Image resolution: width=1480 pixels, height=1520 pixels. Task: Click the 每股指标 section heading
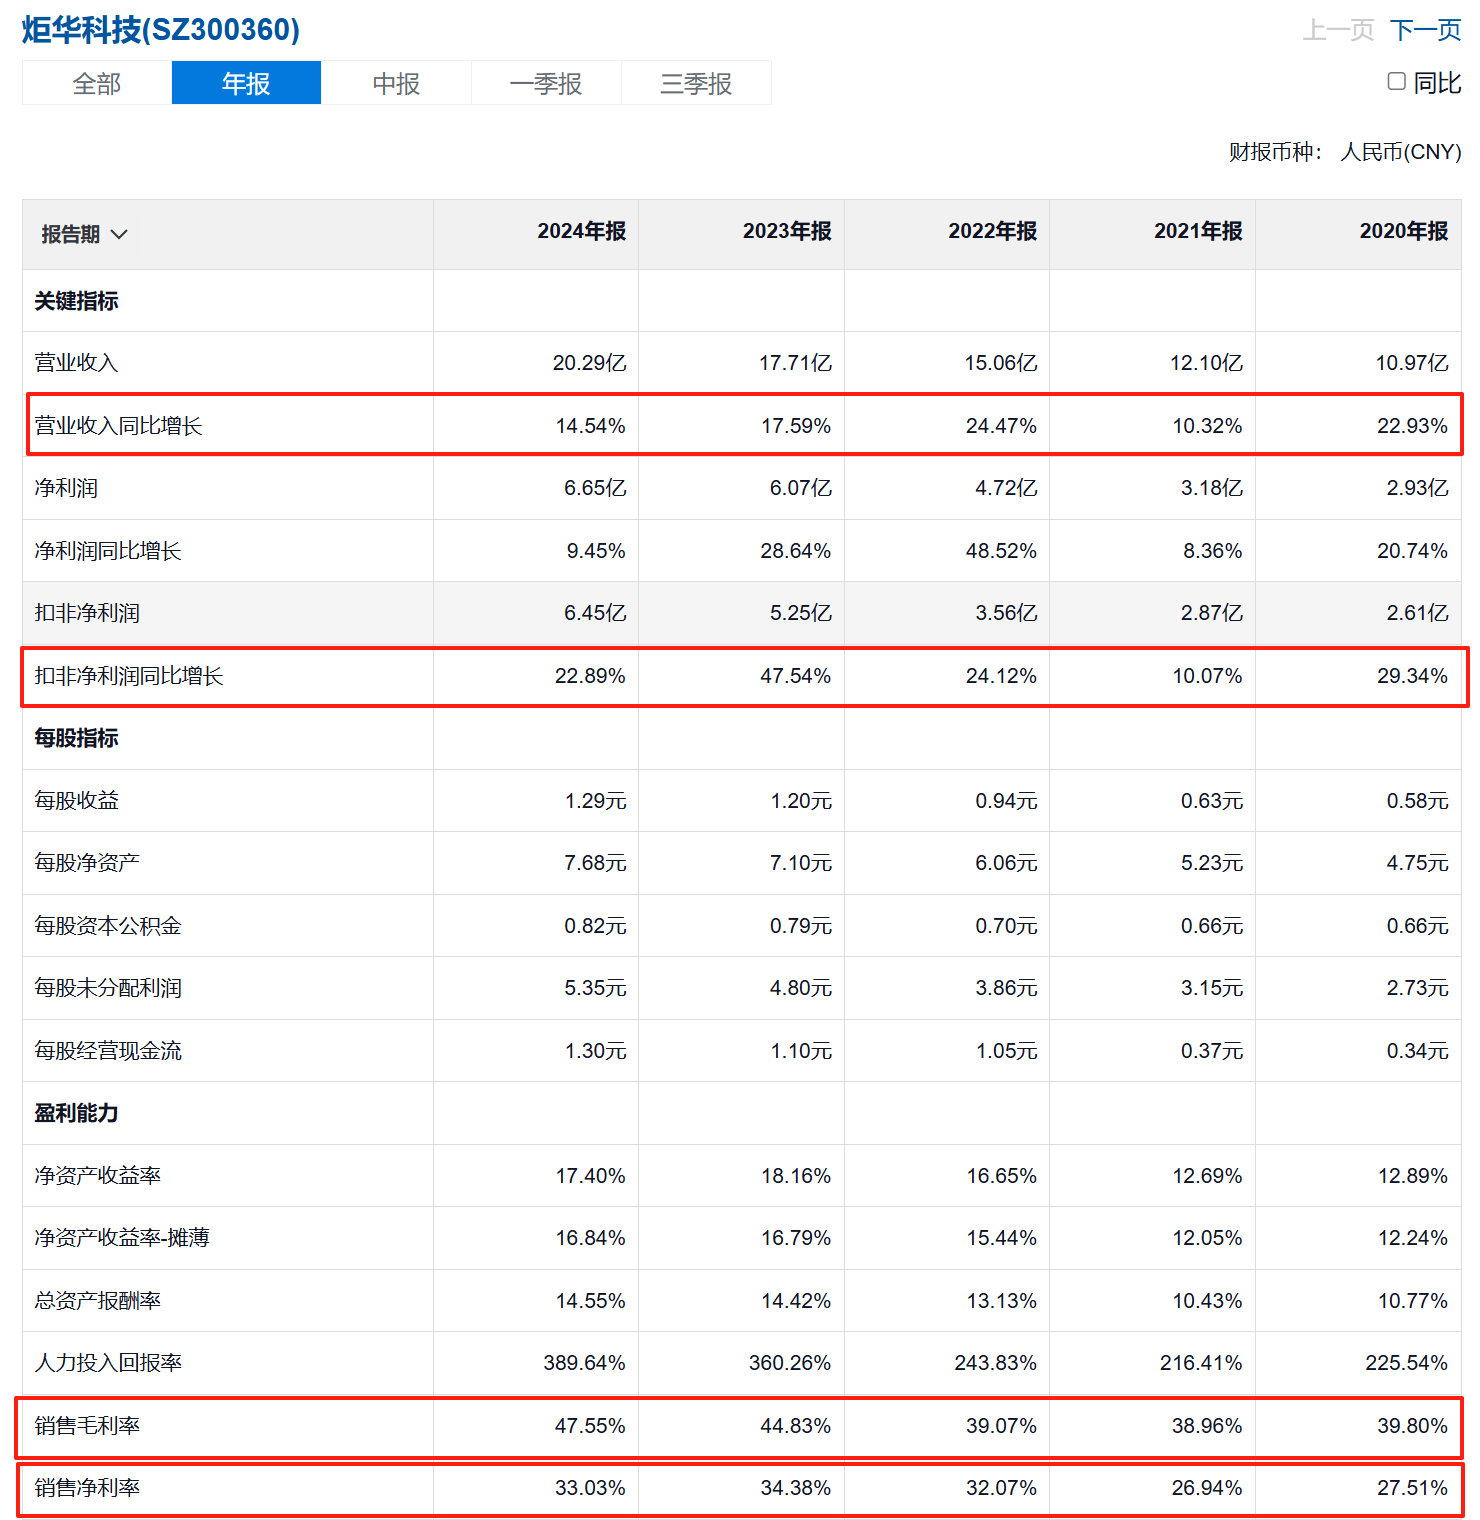tap(76, 738)
